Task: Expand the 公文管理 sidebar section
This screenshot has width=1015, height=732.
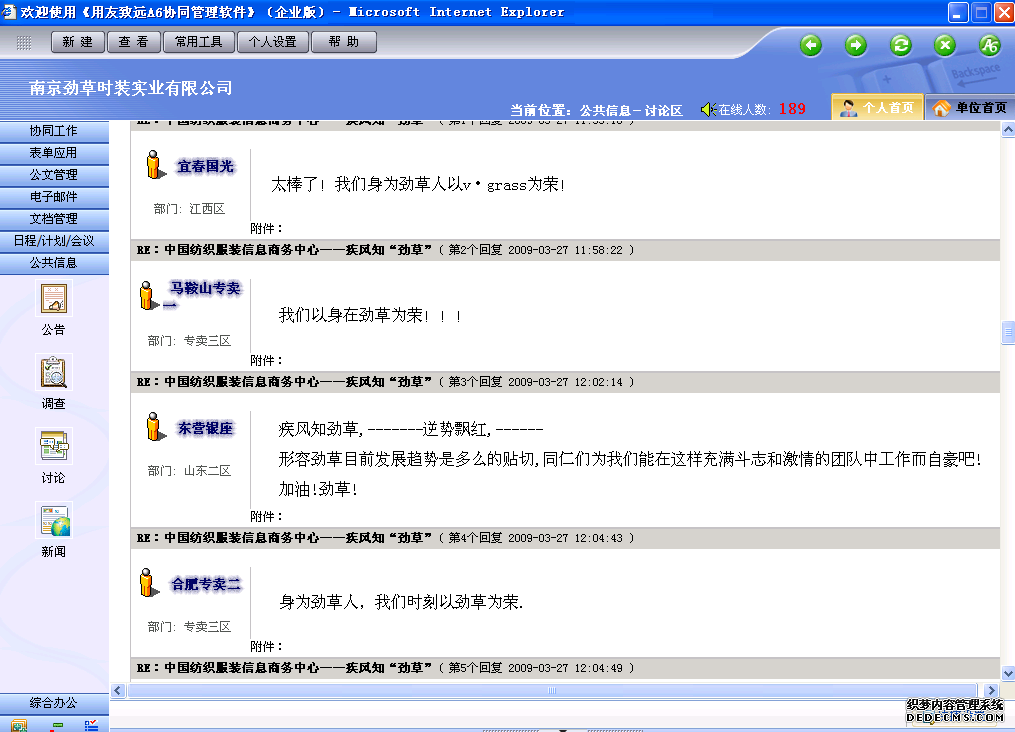Action: click(54, 175)
